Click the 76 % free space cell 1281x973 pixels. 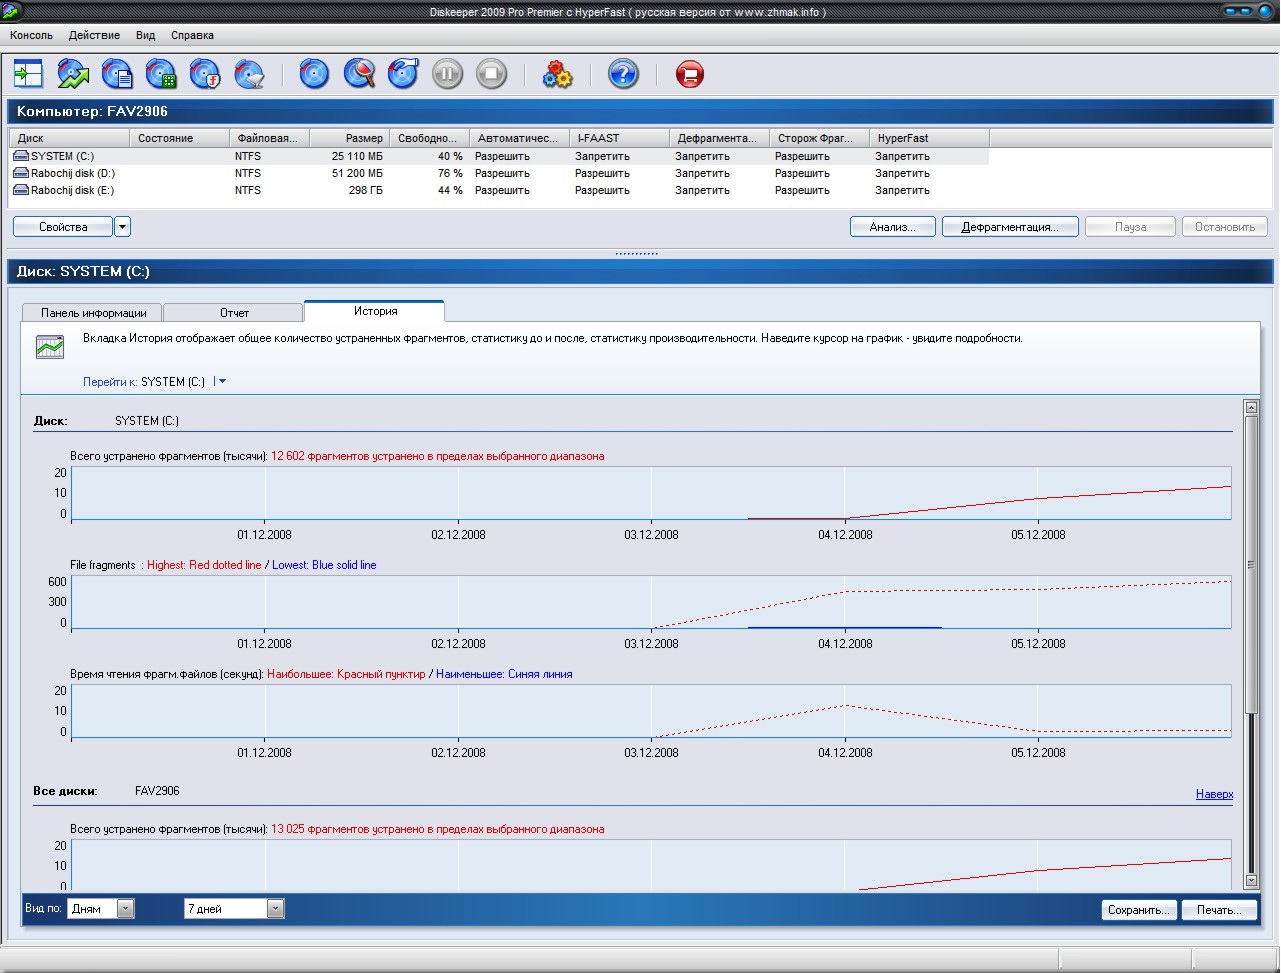coord(450,173)
